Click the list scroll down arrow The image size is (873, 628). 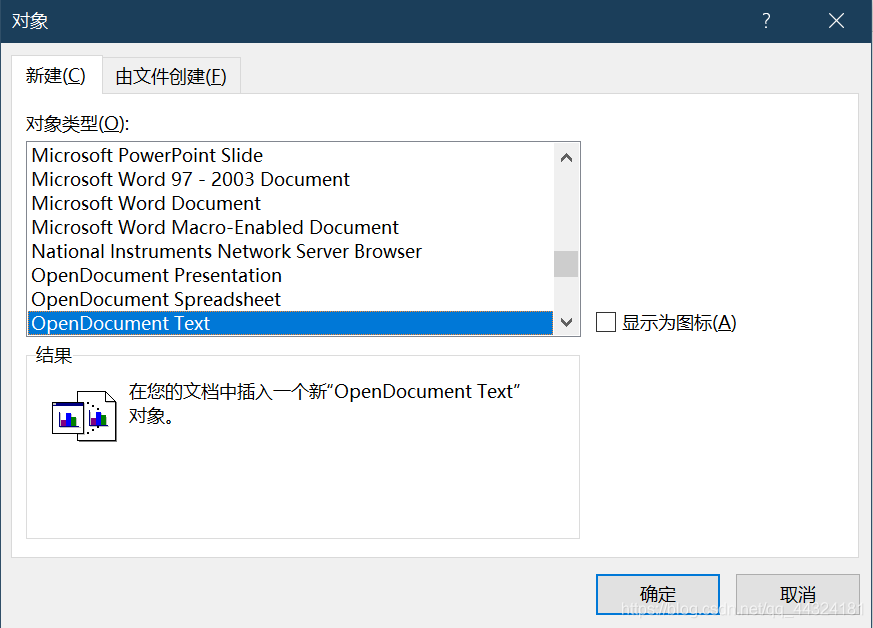[x=566, y=322]
